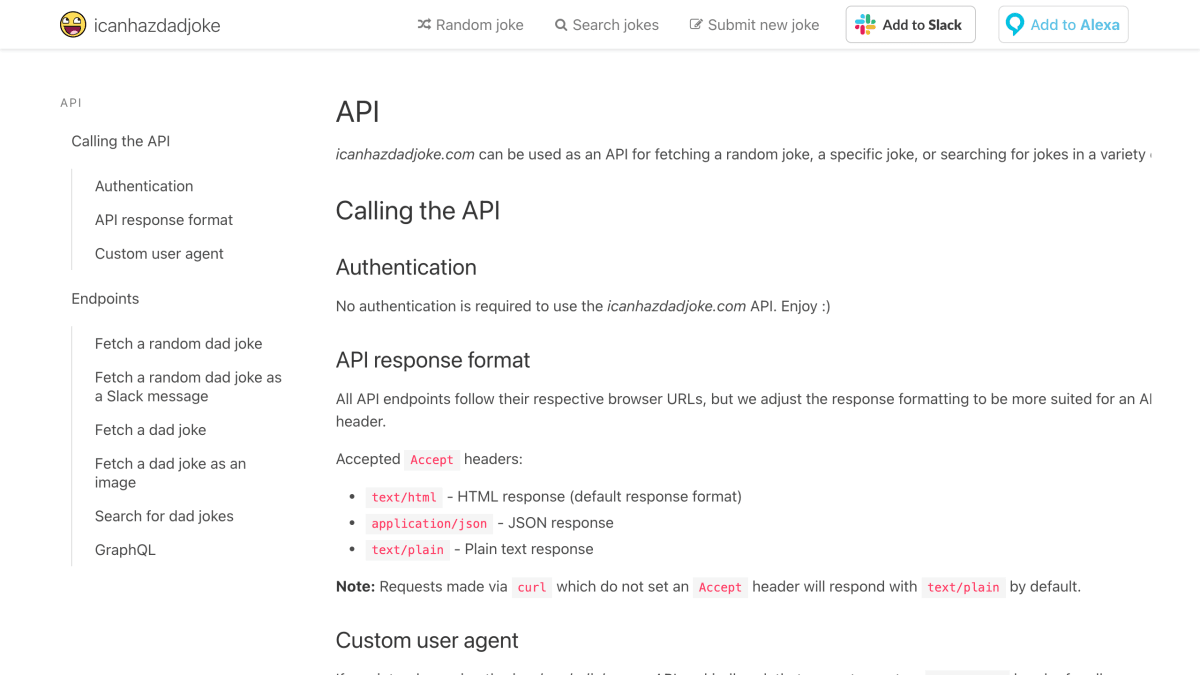
Task: Open Fetch a dad joke as an image
Action: pyautogui.click(x=170, y=473)
